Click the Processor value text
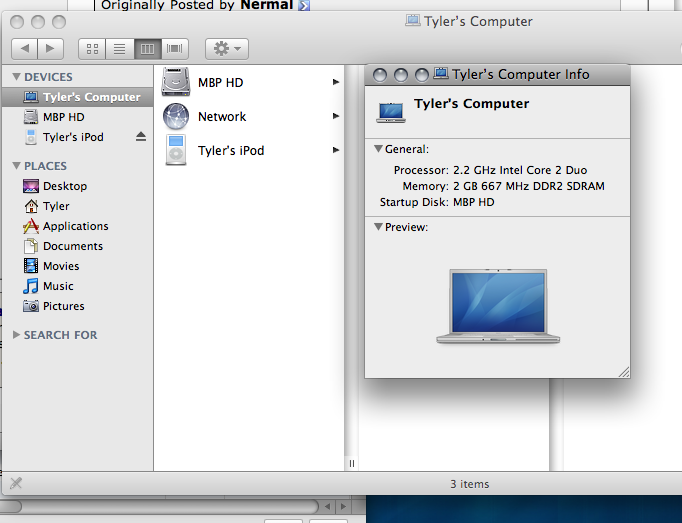Viewport: 682px width, 523px height. 520,170
